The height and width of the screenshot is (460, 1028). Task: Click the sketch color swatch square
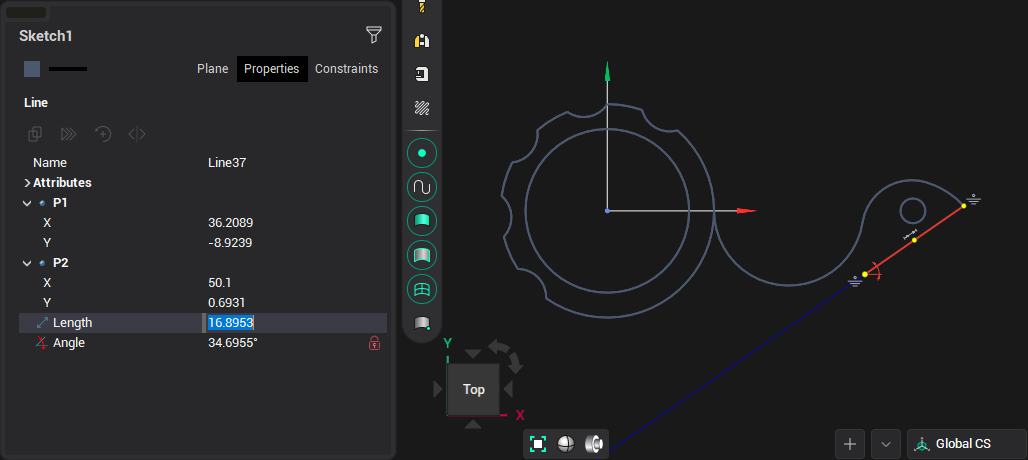[x=32, y=69]
